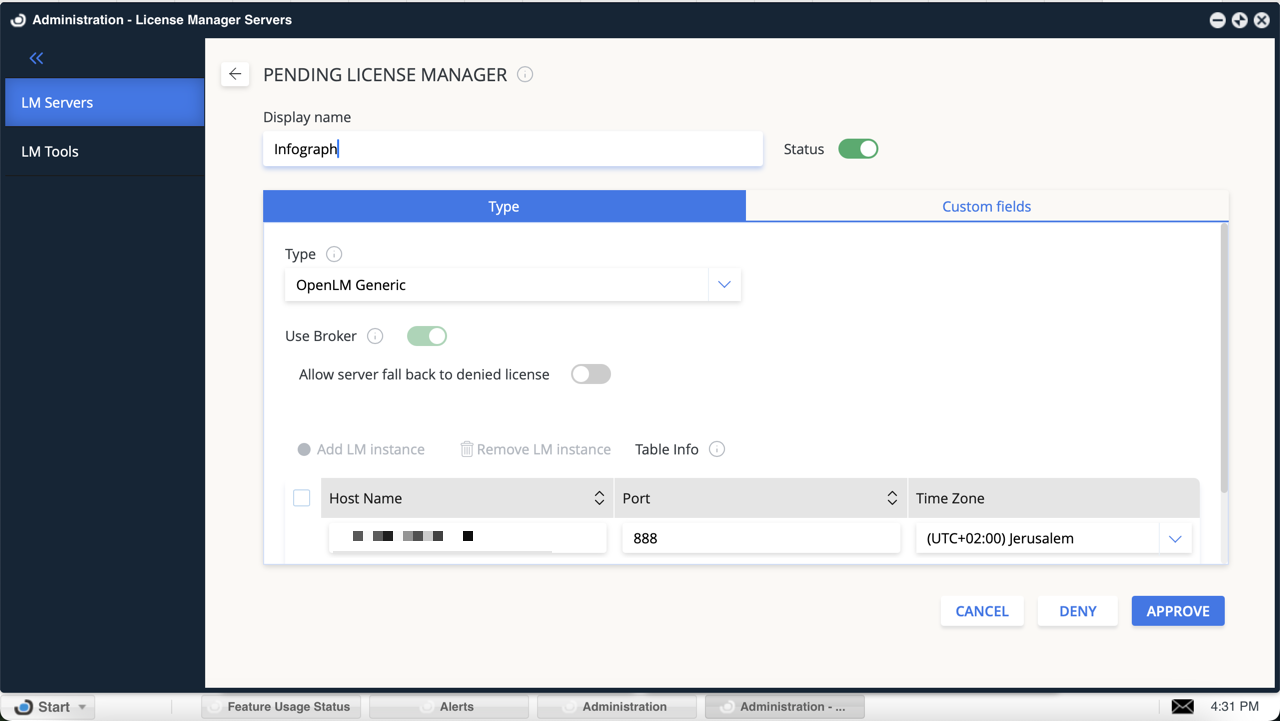Enable Allow server fall back to denied license
Screen dimensions: 1280x721
click(590, 374)
